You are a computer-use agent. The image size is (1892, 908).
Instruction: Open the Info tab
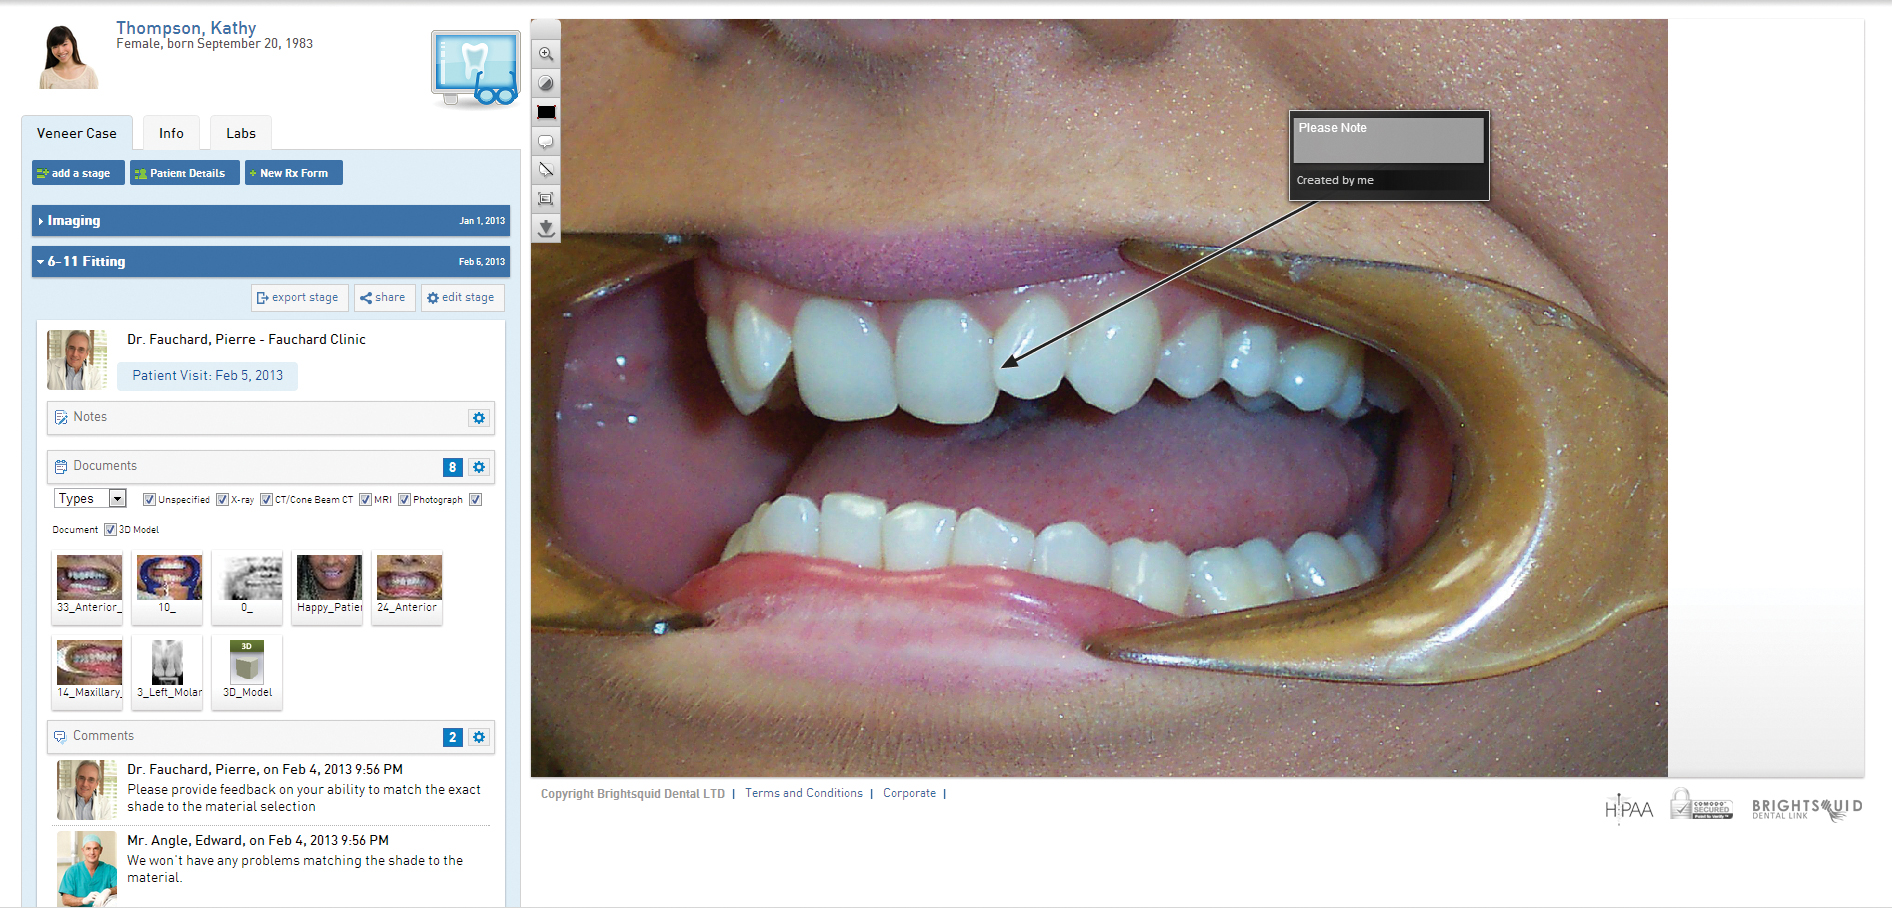click(x=171, y=133)
